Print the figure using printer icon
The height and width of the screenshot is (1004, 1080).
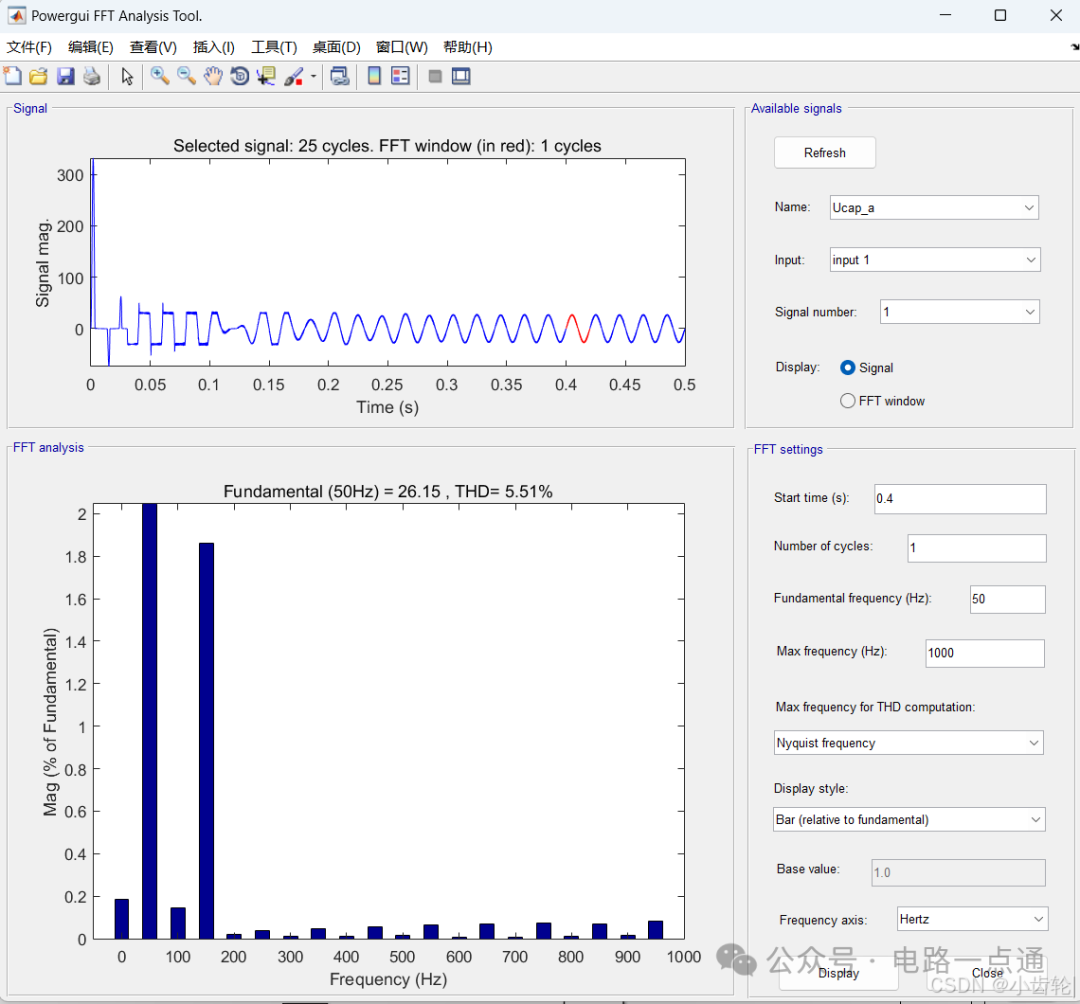tap(91, 76)
